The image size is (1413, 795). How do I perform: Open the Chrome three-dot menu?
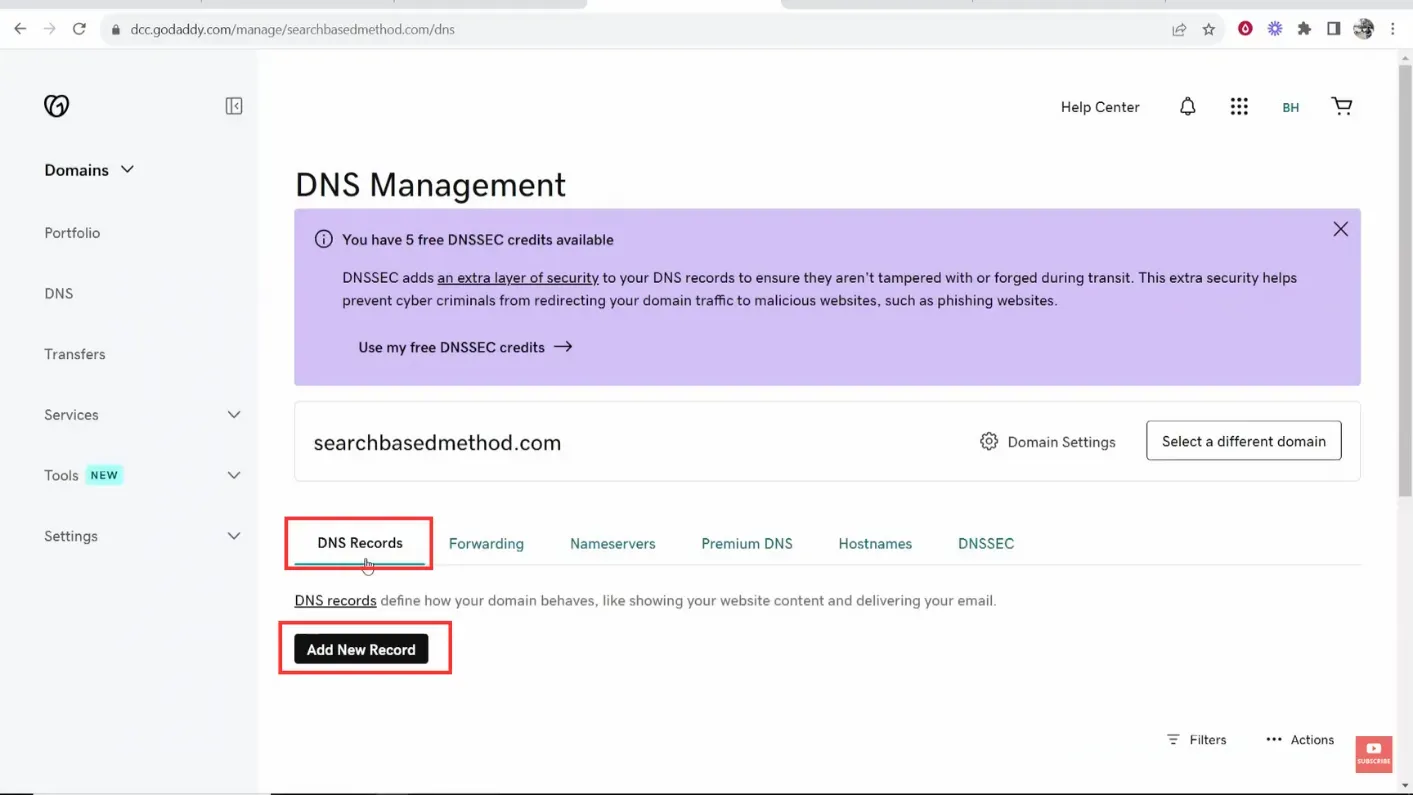pyautogui.click(x=1392, y=29)
